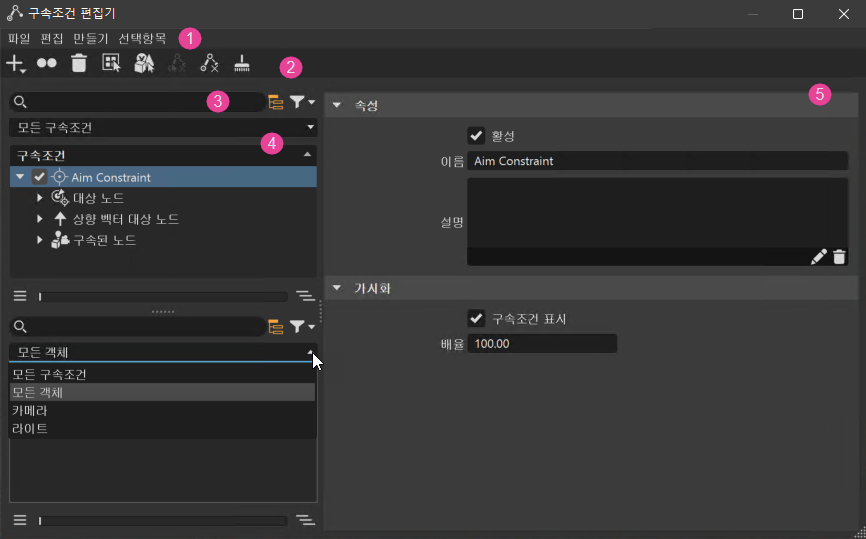Screen dimensions: 866x539
Task: Adjust the slider below the constraint tree
Action: [163, 297]
